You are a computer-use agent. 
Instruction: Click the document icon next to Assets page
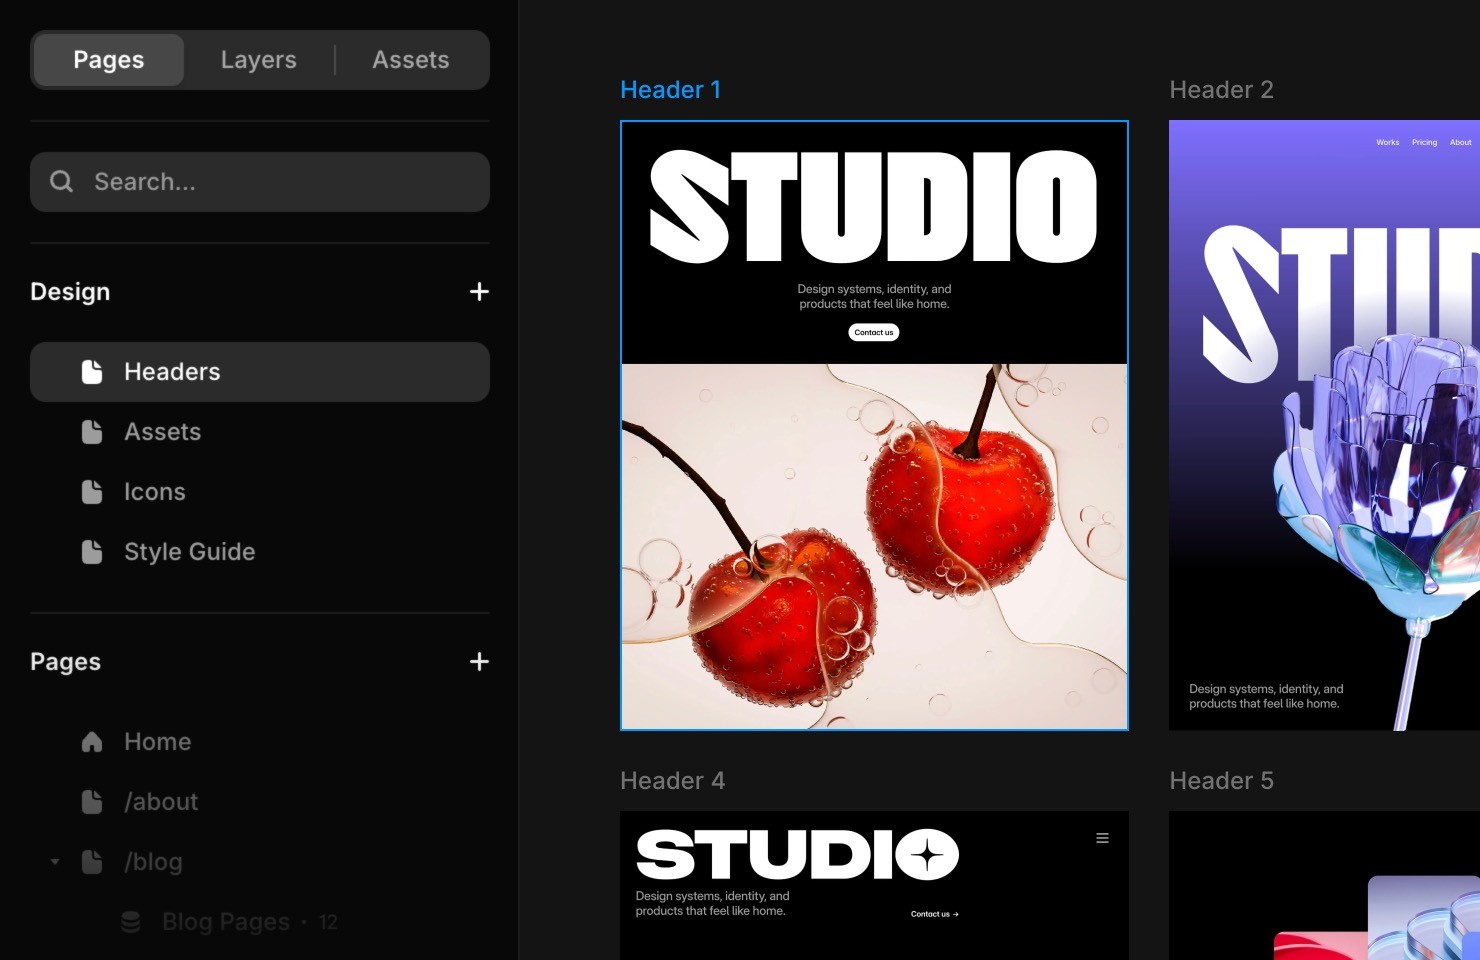(93, 431)
